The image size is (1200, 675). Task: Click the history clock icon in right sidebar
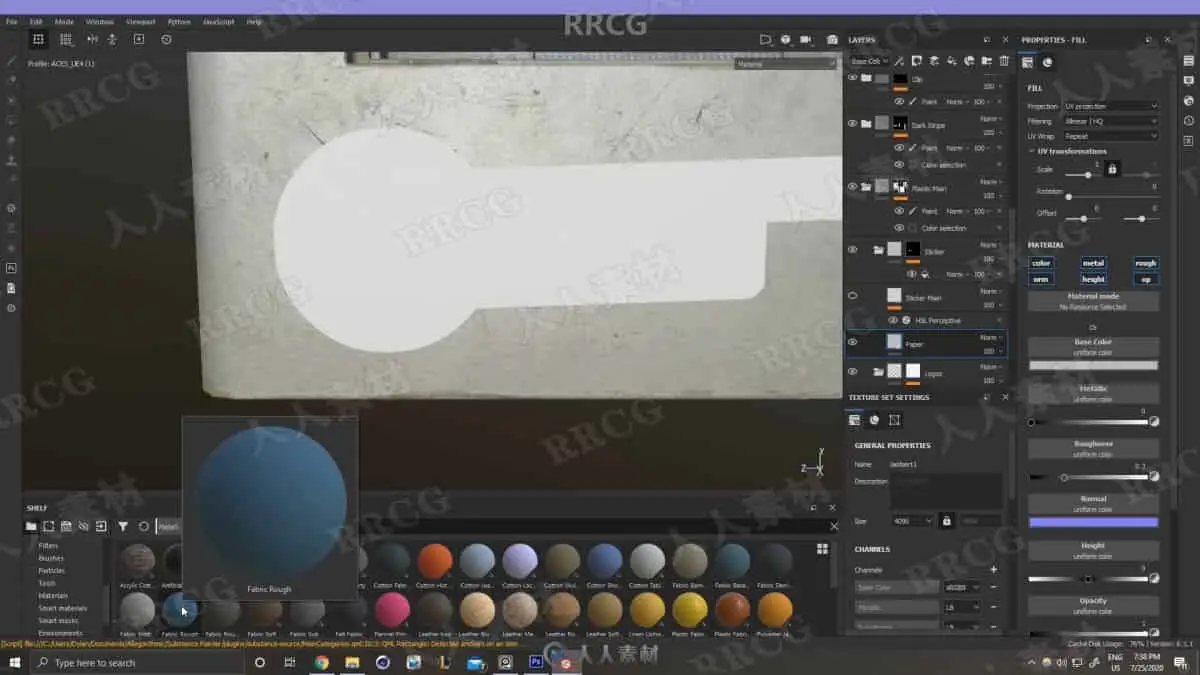pyautogui.click(x=1188, y=121)
